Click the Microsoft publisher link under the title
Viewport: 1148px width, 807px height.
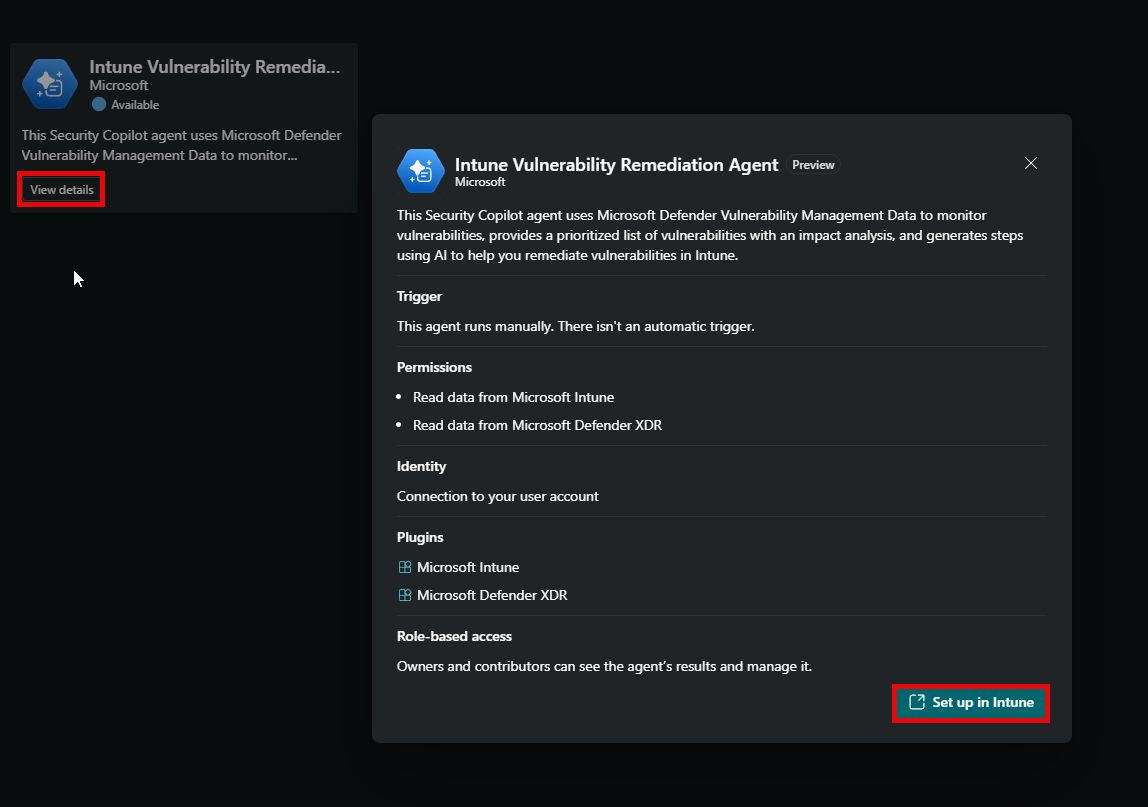pos(481,182)
